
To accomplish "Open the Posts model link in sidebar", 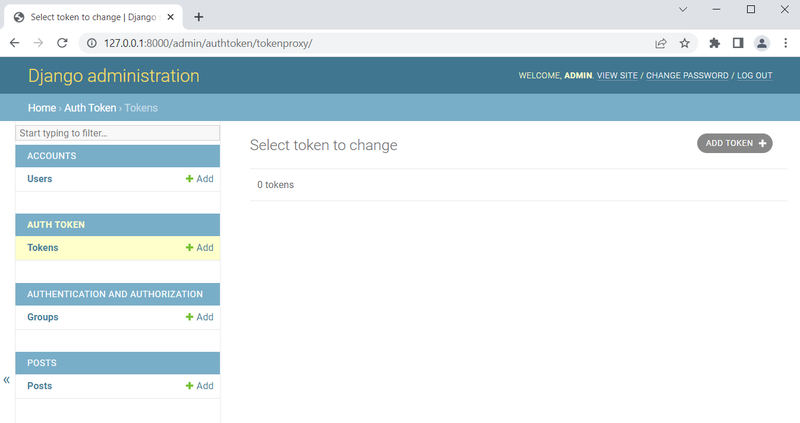I will 40,386.
